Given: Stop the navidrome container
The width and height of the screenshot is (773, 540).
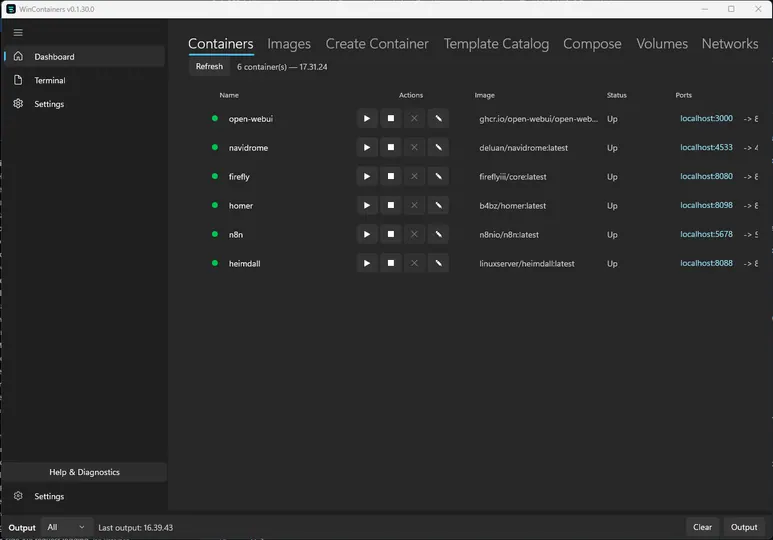Looking at the screenshot, I should 390,147.
